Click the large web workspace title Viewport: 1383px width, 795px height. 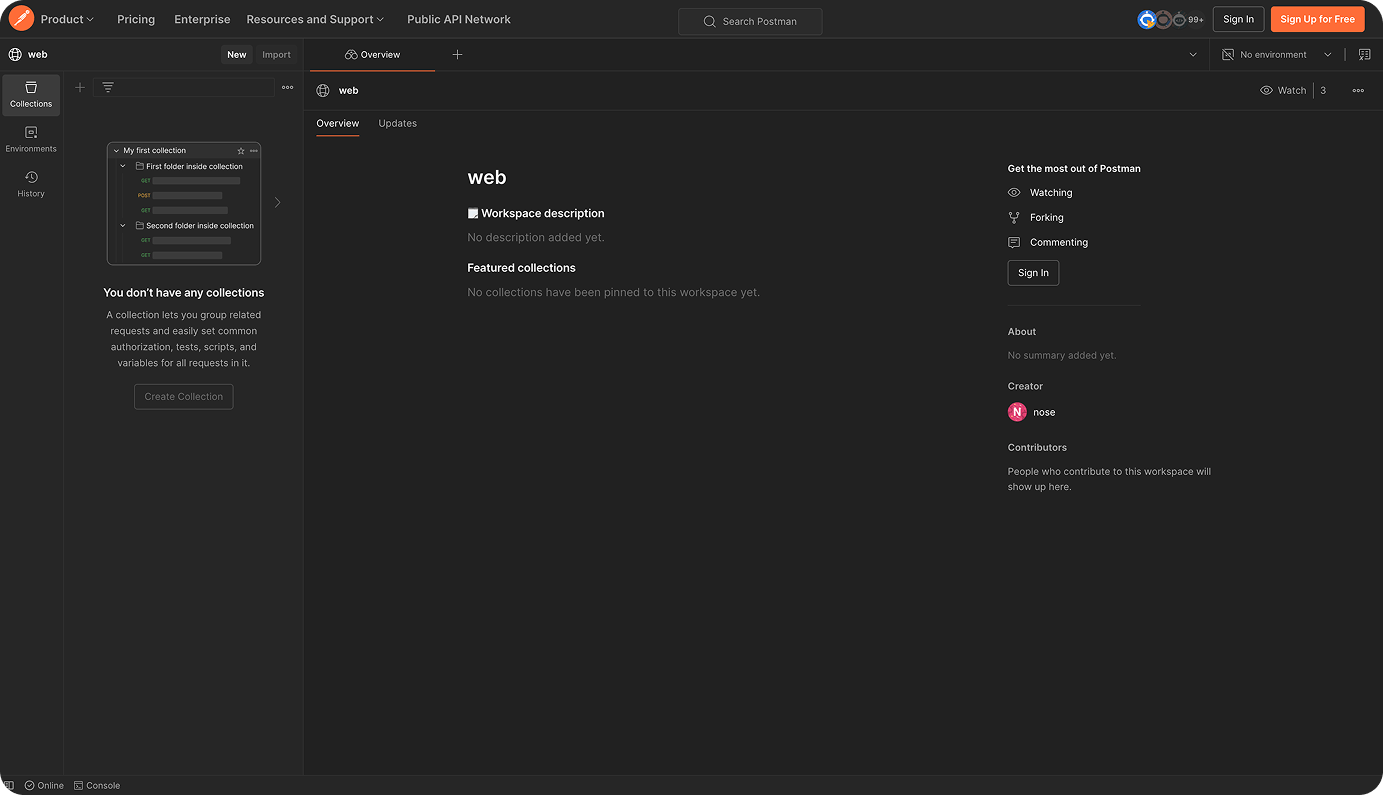click(x=487, y=178)
